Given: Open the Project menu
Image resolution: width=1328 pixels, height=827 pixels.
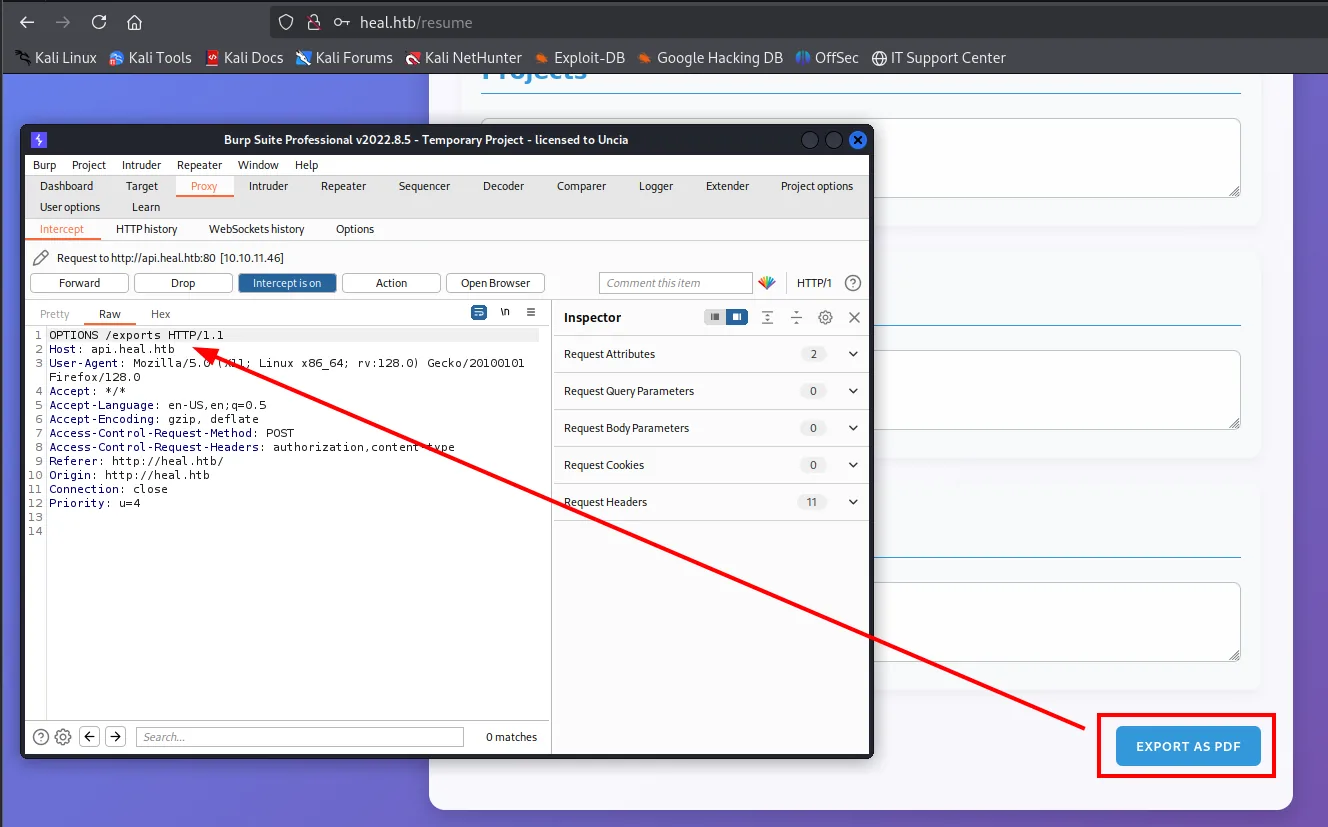Looking at the screenshot, I should [89, 165].
